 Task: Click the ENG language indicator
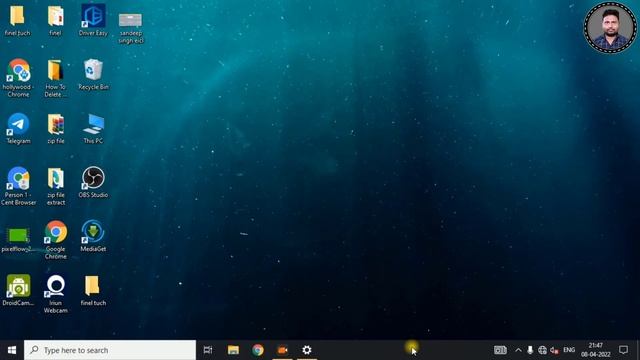(569, 350)
